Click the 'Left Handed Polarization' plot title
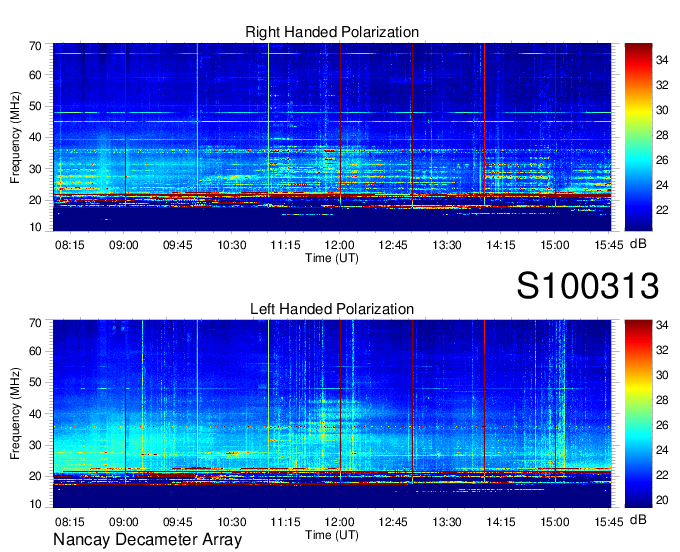 click(x=332, y=309)
